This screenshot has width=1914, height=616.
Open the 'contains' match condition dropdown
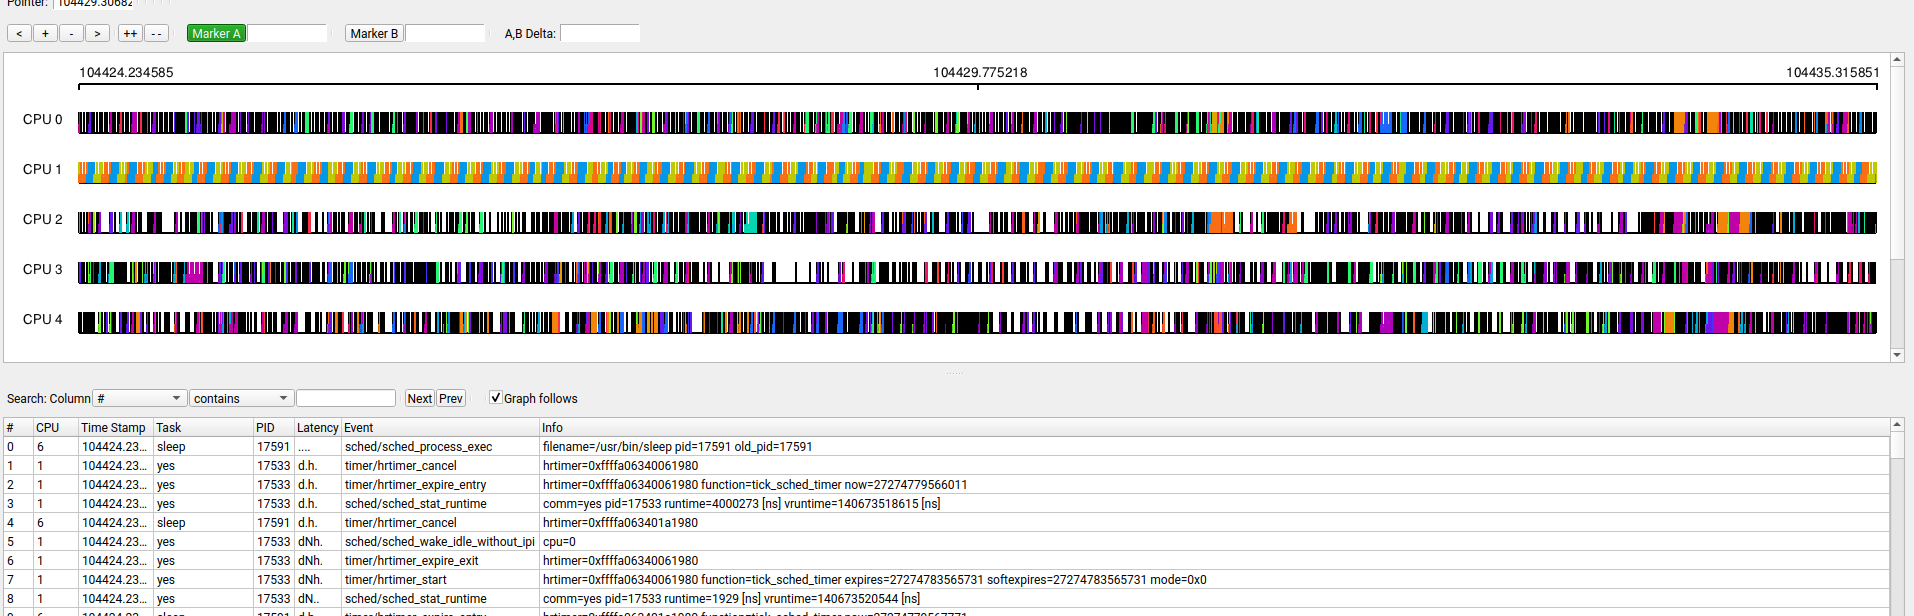tap(241, 398)
